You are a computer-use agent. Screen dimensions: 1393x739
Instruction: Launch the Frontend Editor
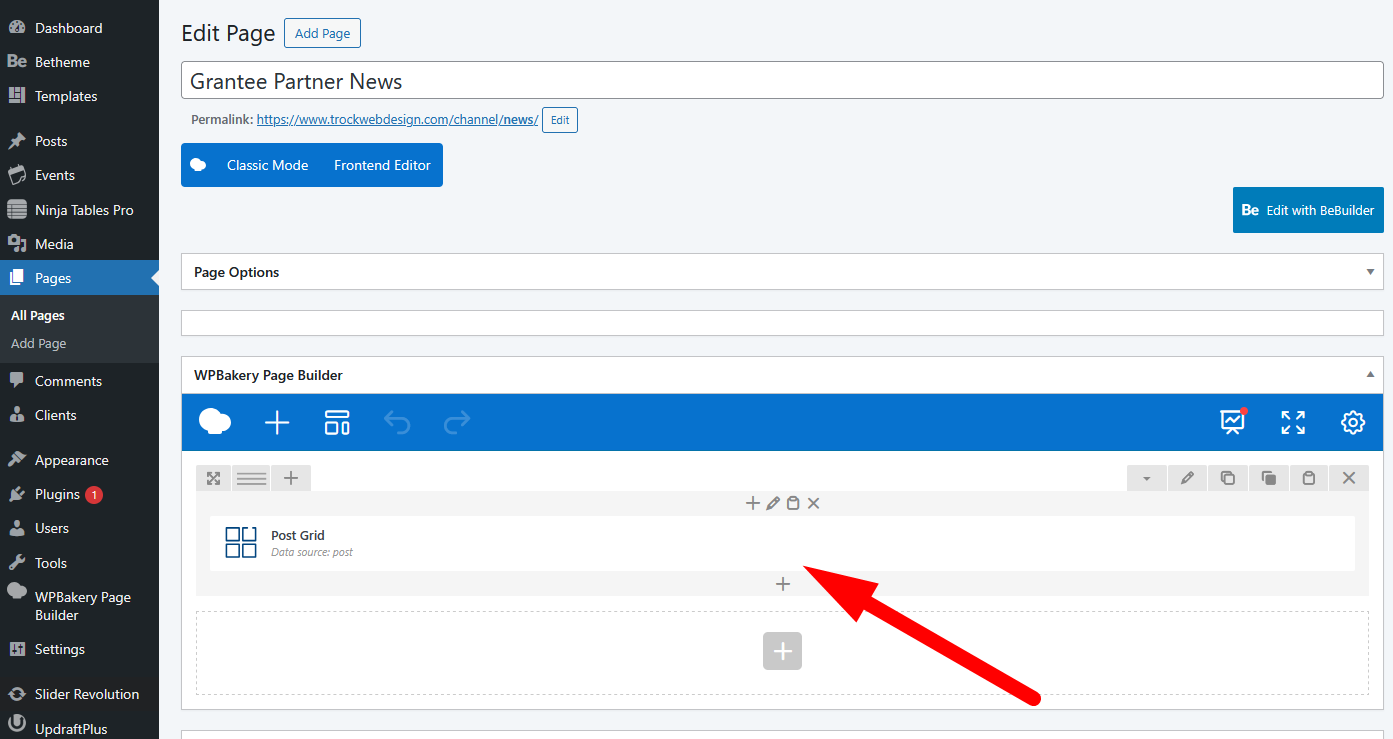pos(382,165)
